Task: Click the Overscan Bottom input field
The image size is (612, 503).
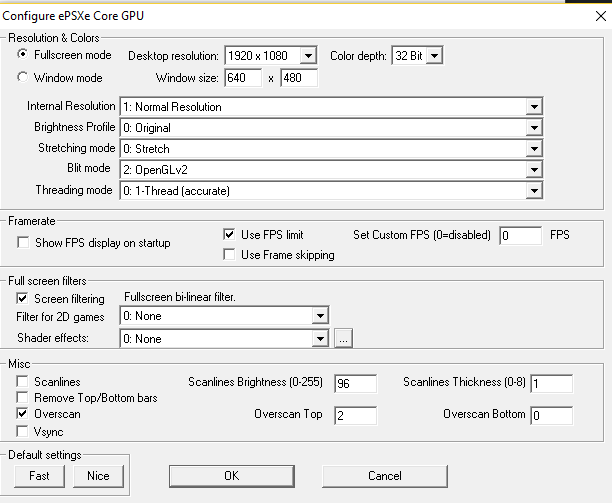Action: point(552,416)
